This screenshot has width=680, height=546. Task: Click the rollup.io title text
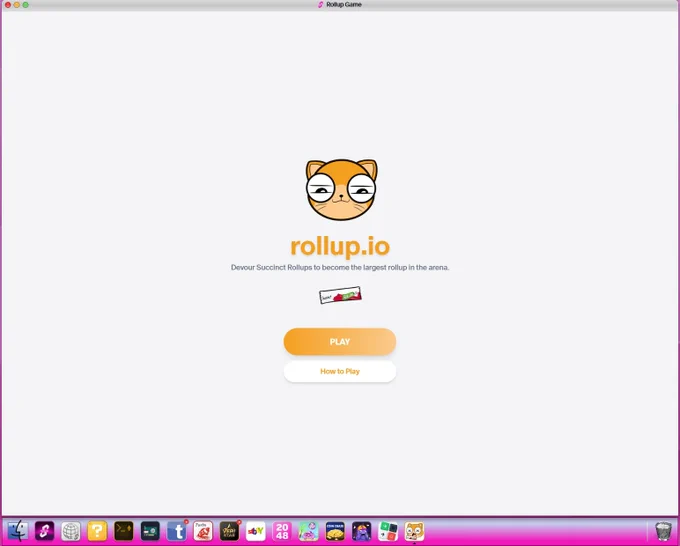point(340,246)
